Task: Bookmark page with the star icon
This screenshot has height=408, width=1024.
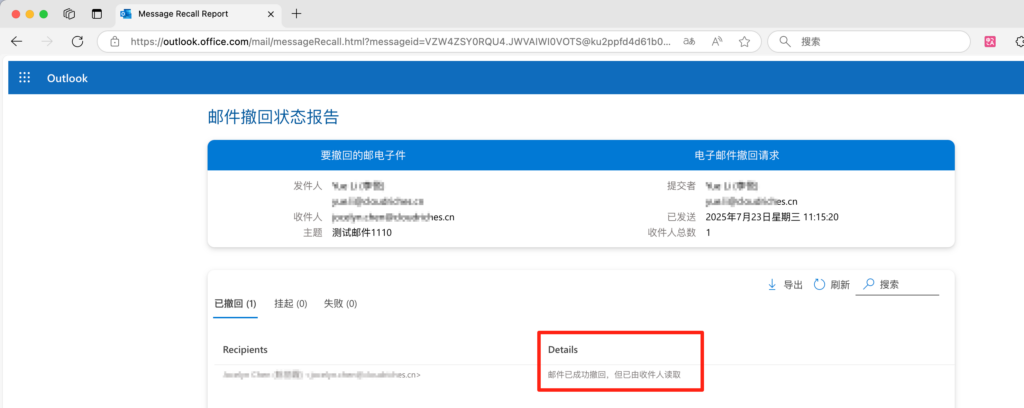Action: [744, 42]
